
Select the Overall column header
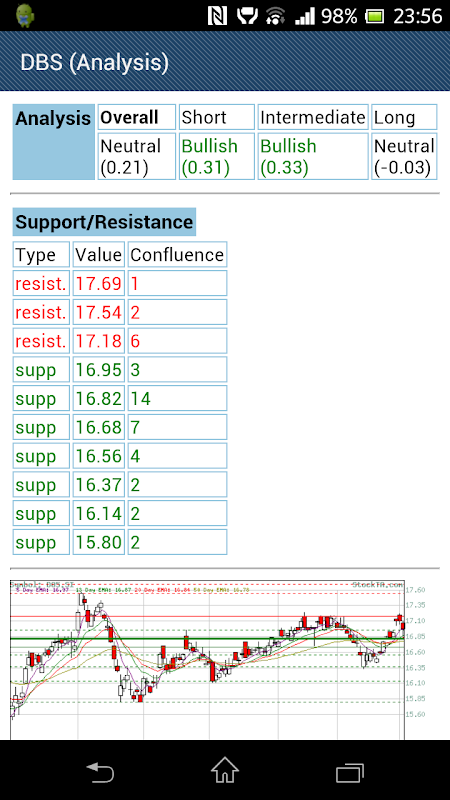coord(136,117)
